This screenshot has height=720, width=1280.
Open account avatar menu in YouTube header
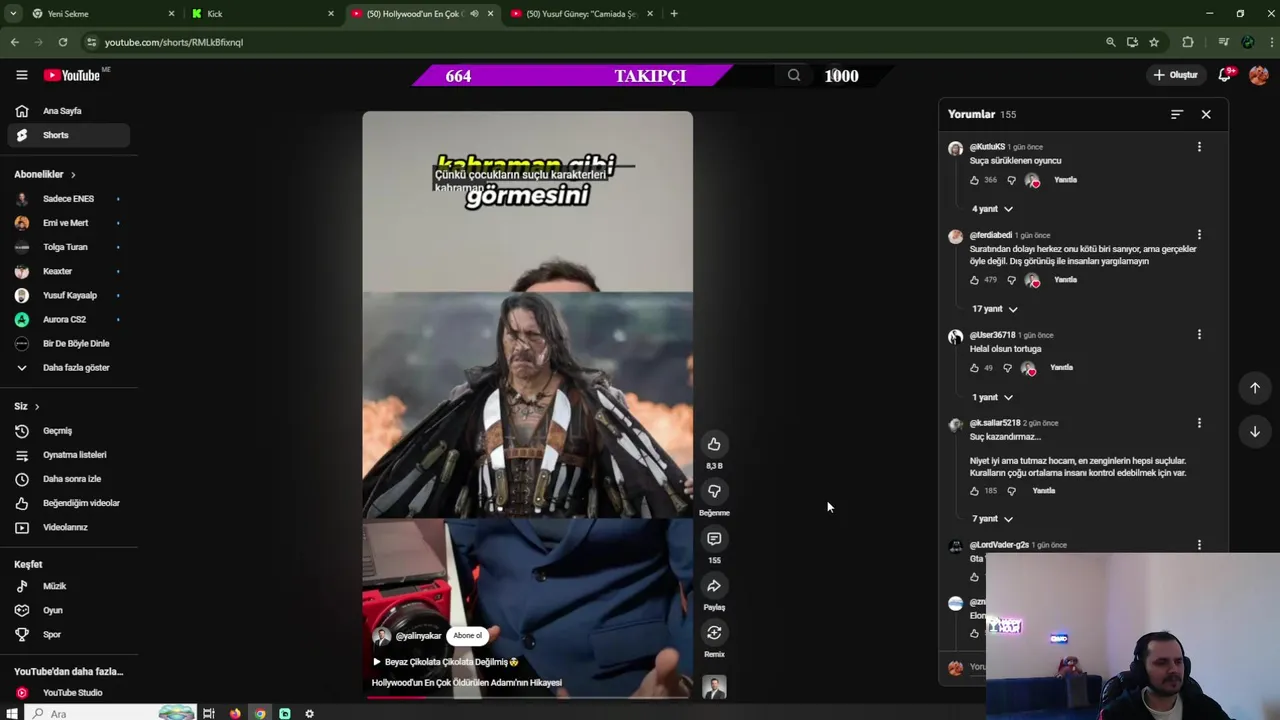[x=1259, y=75]
